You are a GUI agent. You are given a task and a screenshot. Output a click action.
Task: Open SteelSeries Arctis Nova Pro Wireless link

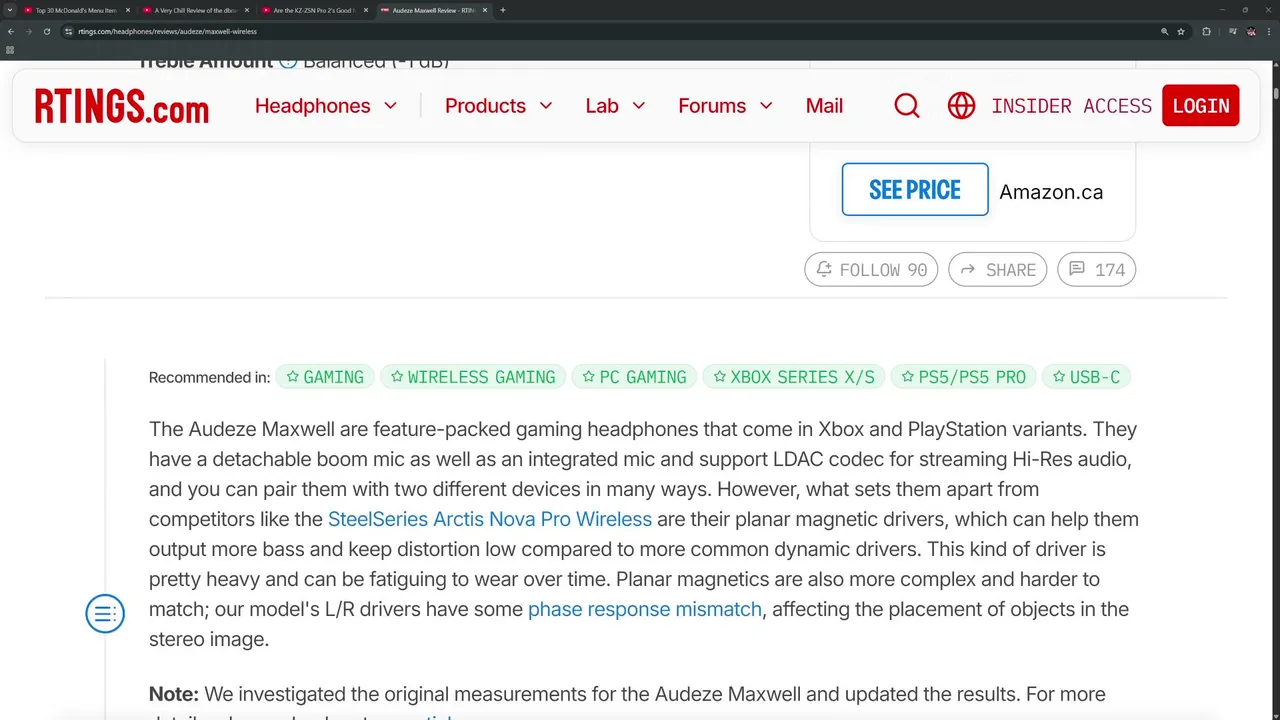click(490, 519)
